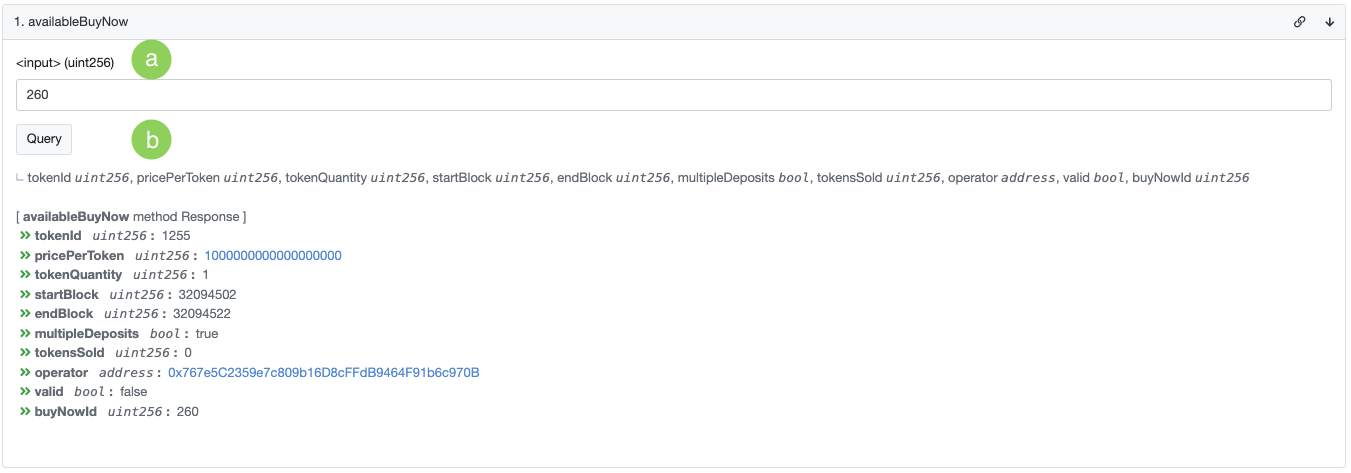Click the double-arrow icon beside operator
Viewport: 1351px width, 473px height.
[x=25, y=373]
